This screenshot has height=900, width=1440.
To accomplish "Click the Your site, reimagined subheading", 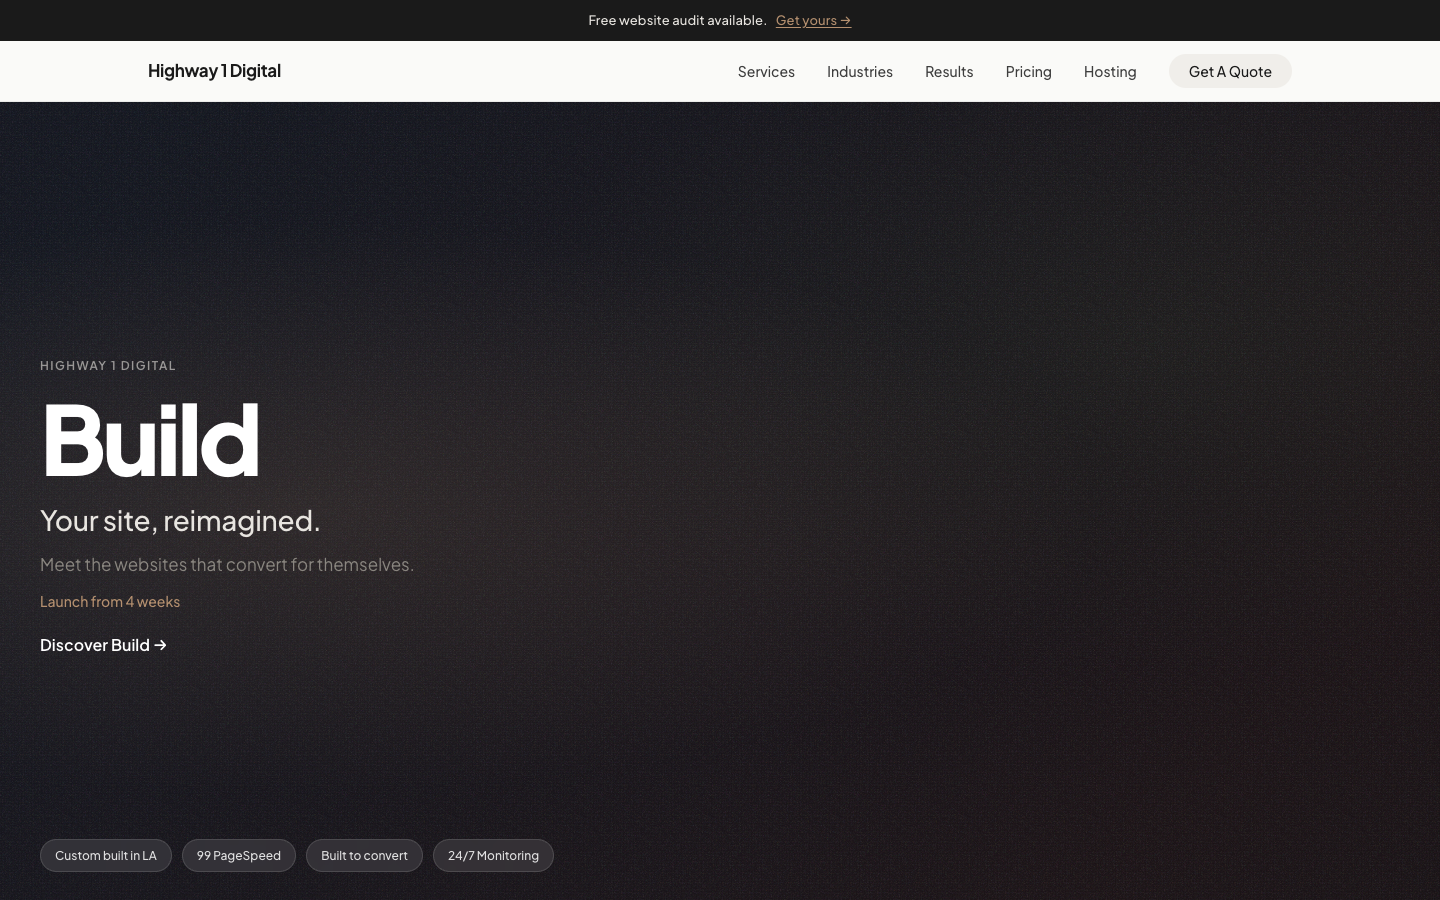I will coord(180,520).
